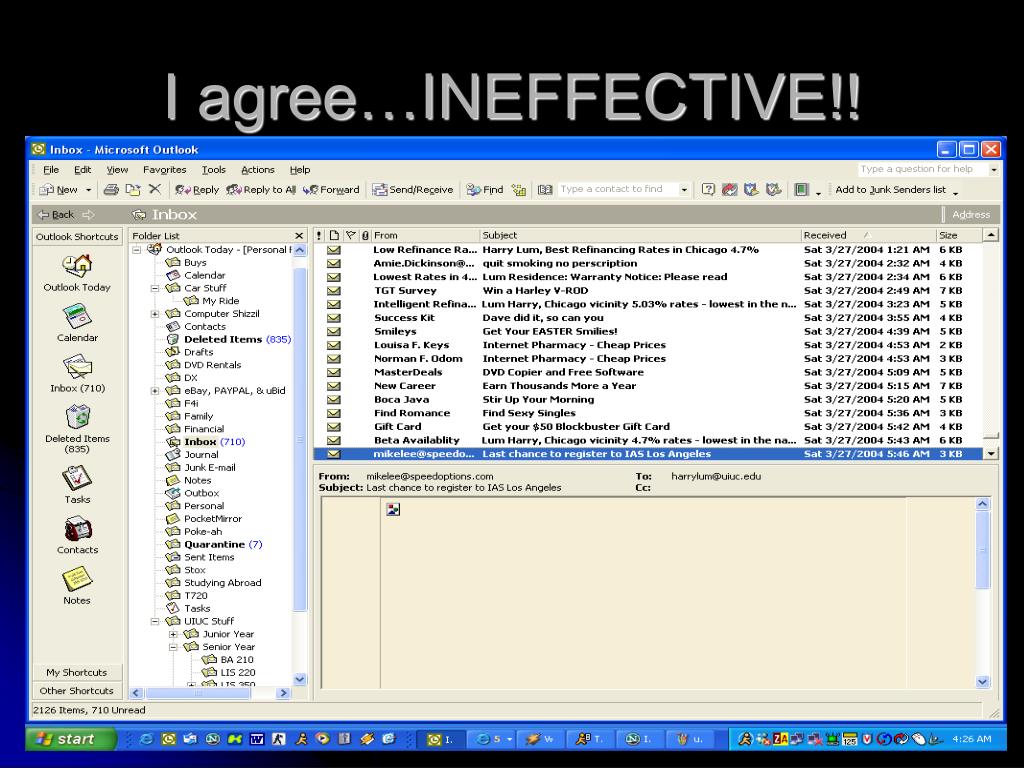Click the ZoneAlarm ZA tray icon
Image resolution: width=1024 pixels, height=768 pixels.
click(x=780, y=739)
